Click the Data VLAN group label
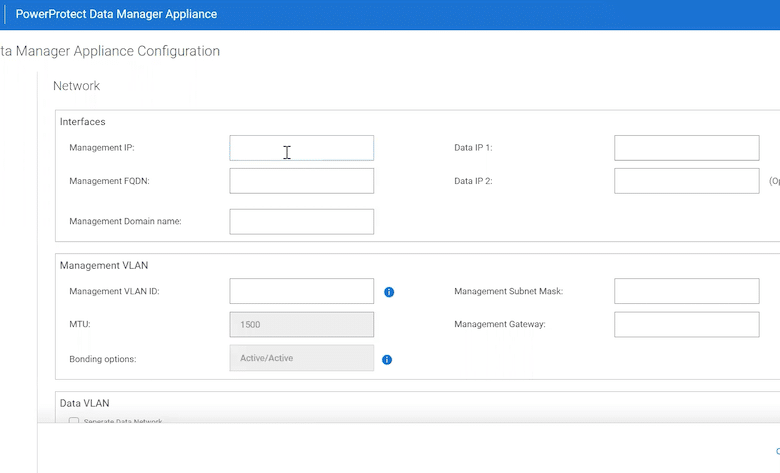The height and width of the screenshot is (473, 780). click(85, 403)
